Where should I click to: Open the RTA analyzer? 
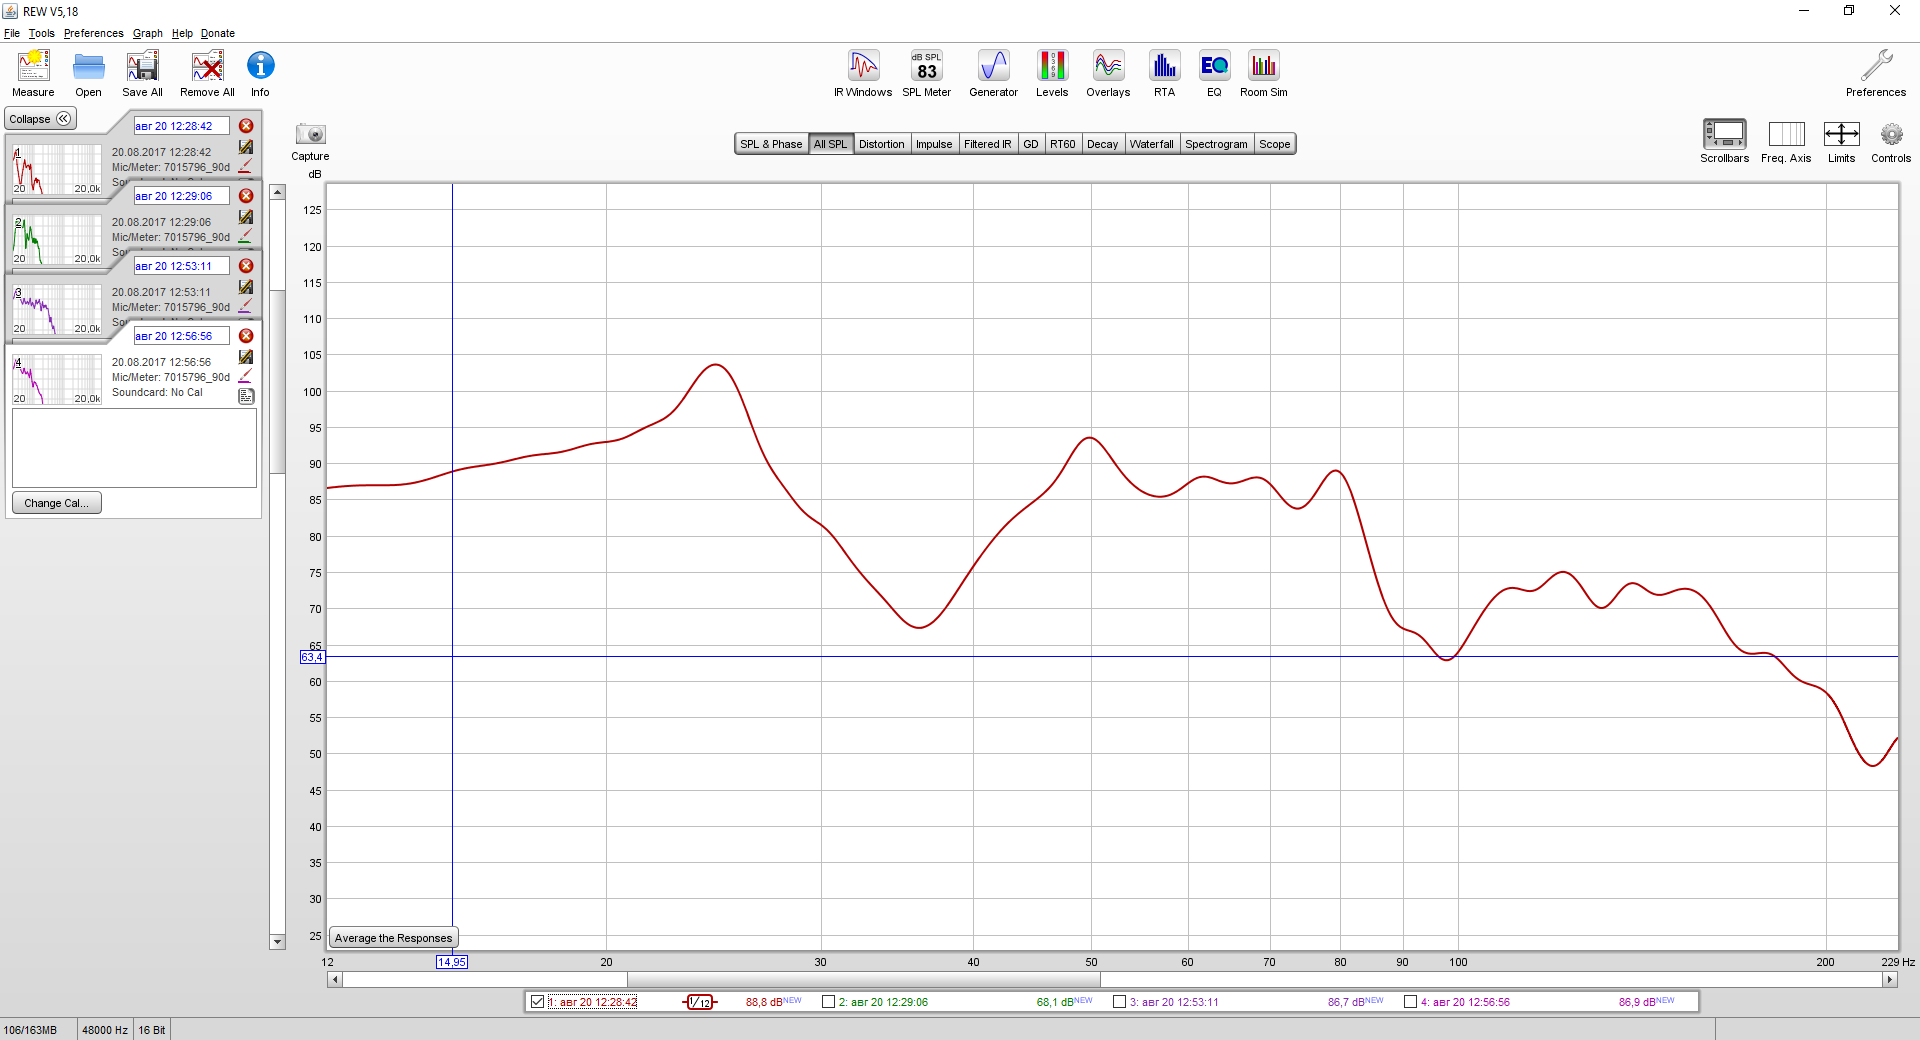[x=1164, y=74]
